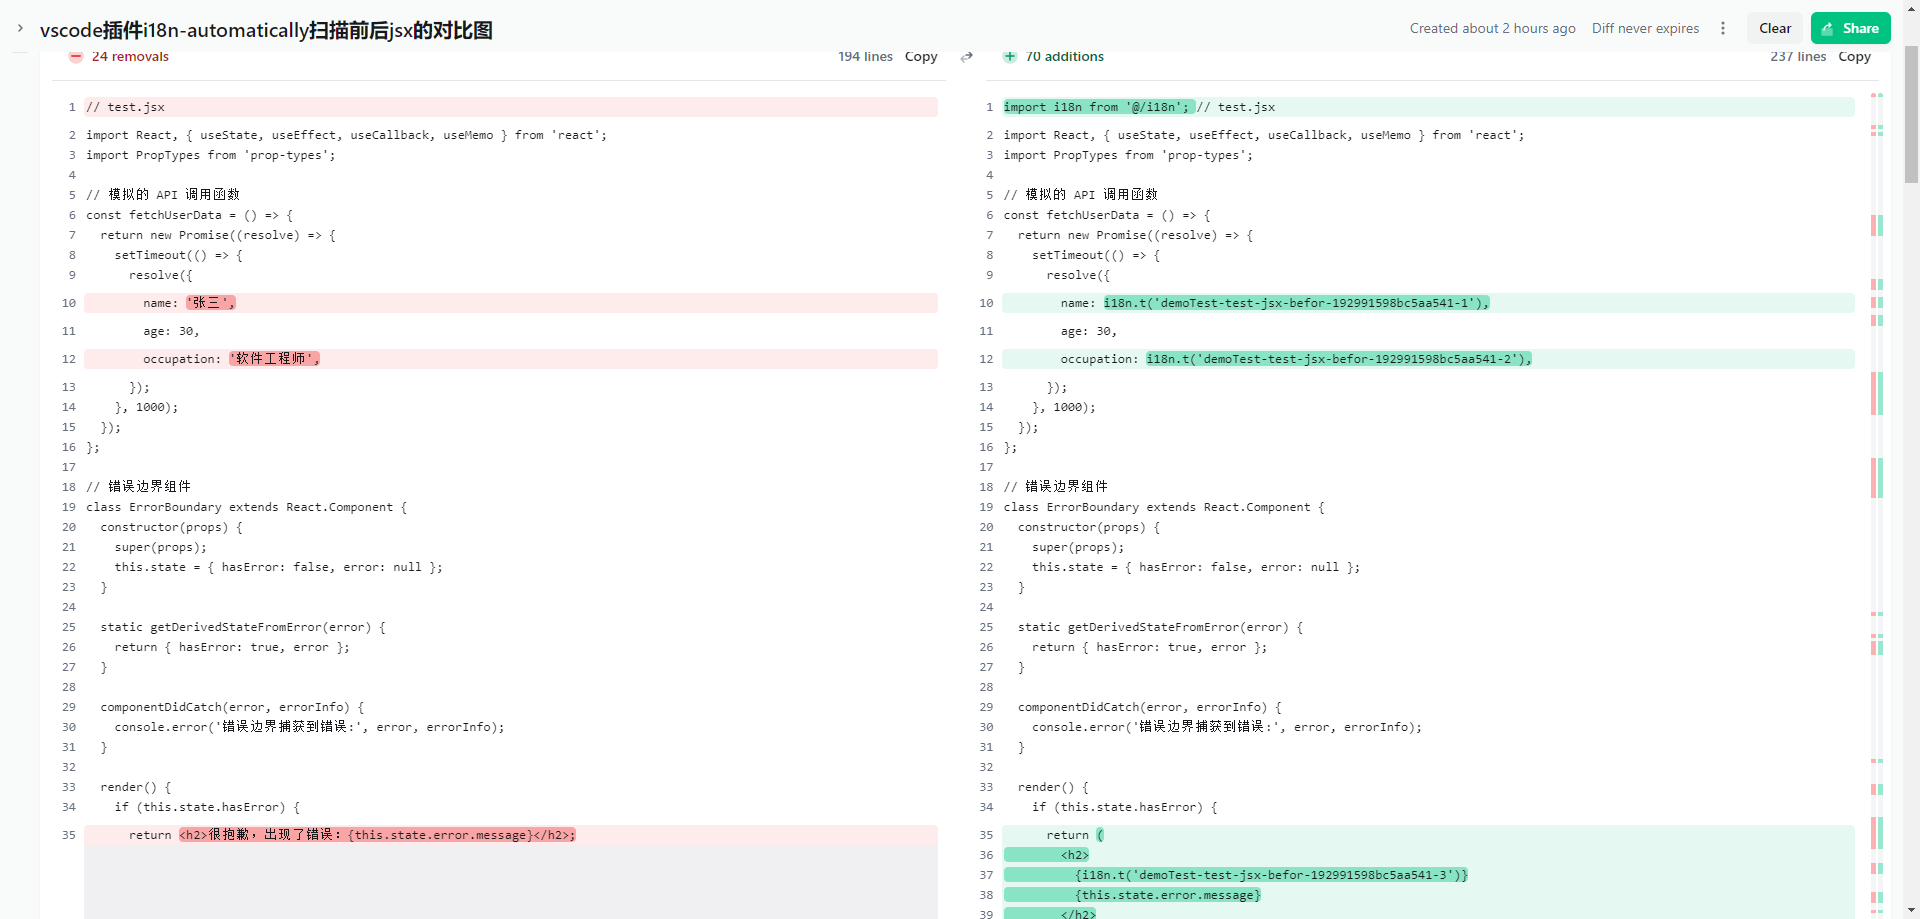Copy the left original text
This screenshot has height=919, width=1920.
click(921, 57)
